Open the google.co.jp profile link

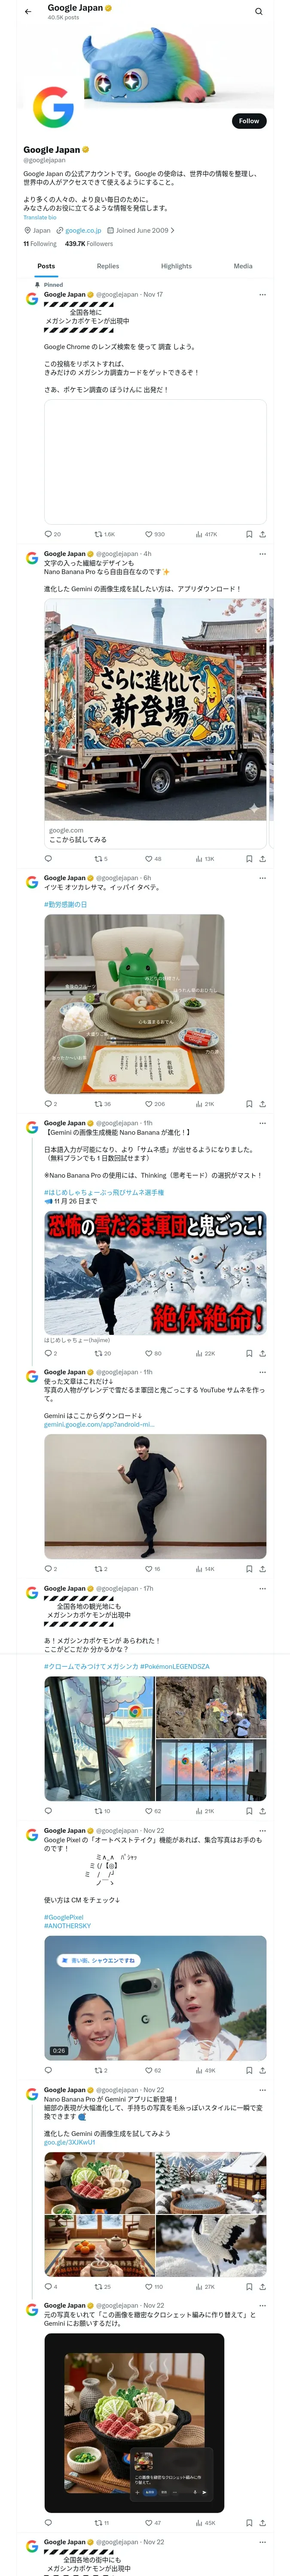82,230
